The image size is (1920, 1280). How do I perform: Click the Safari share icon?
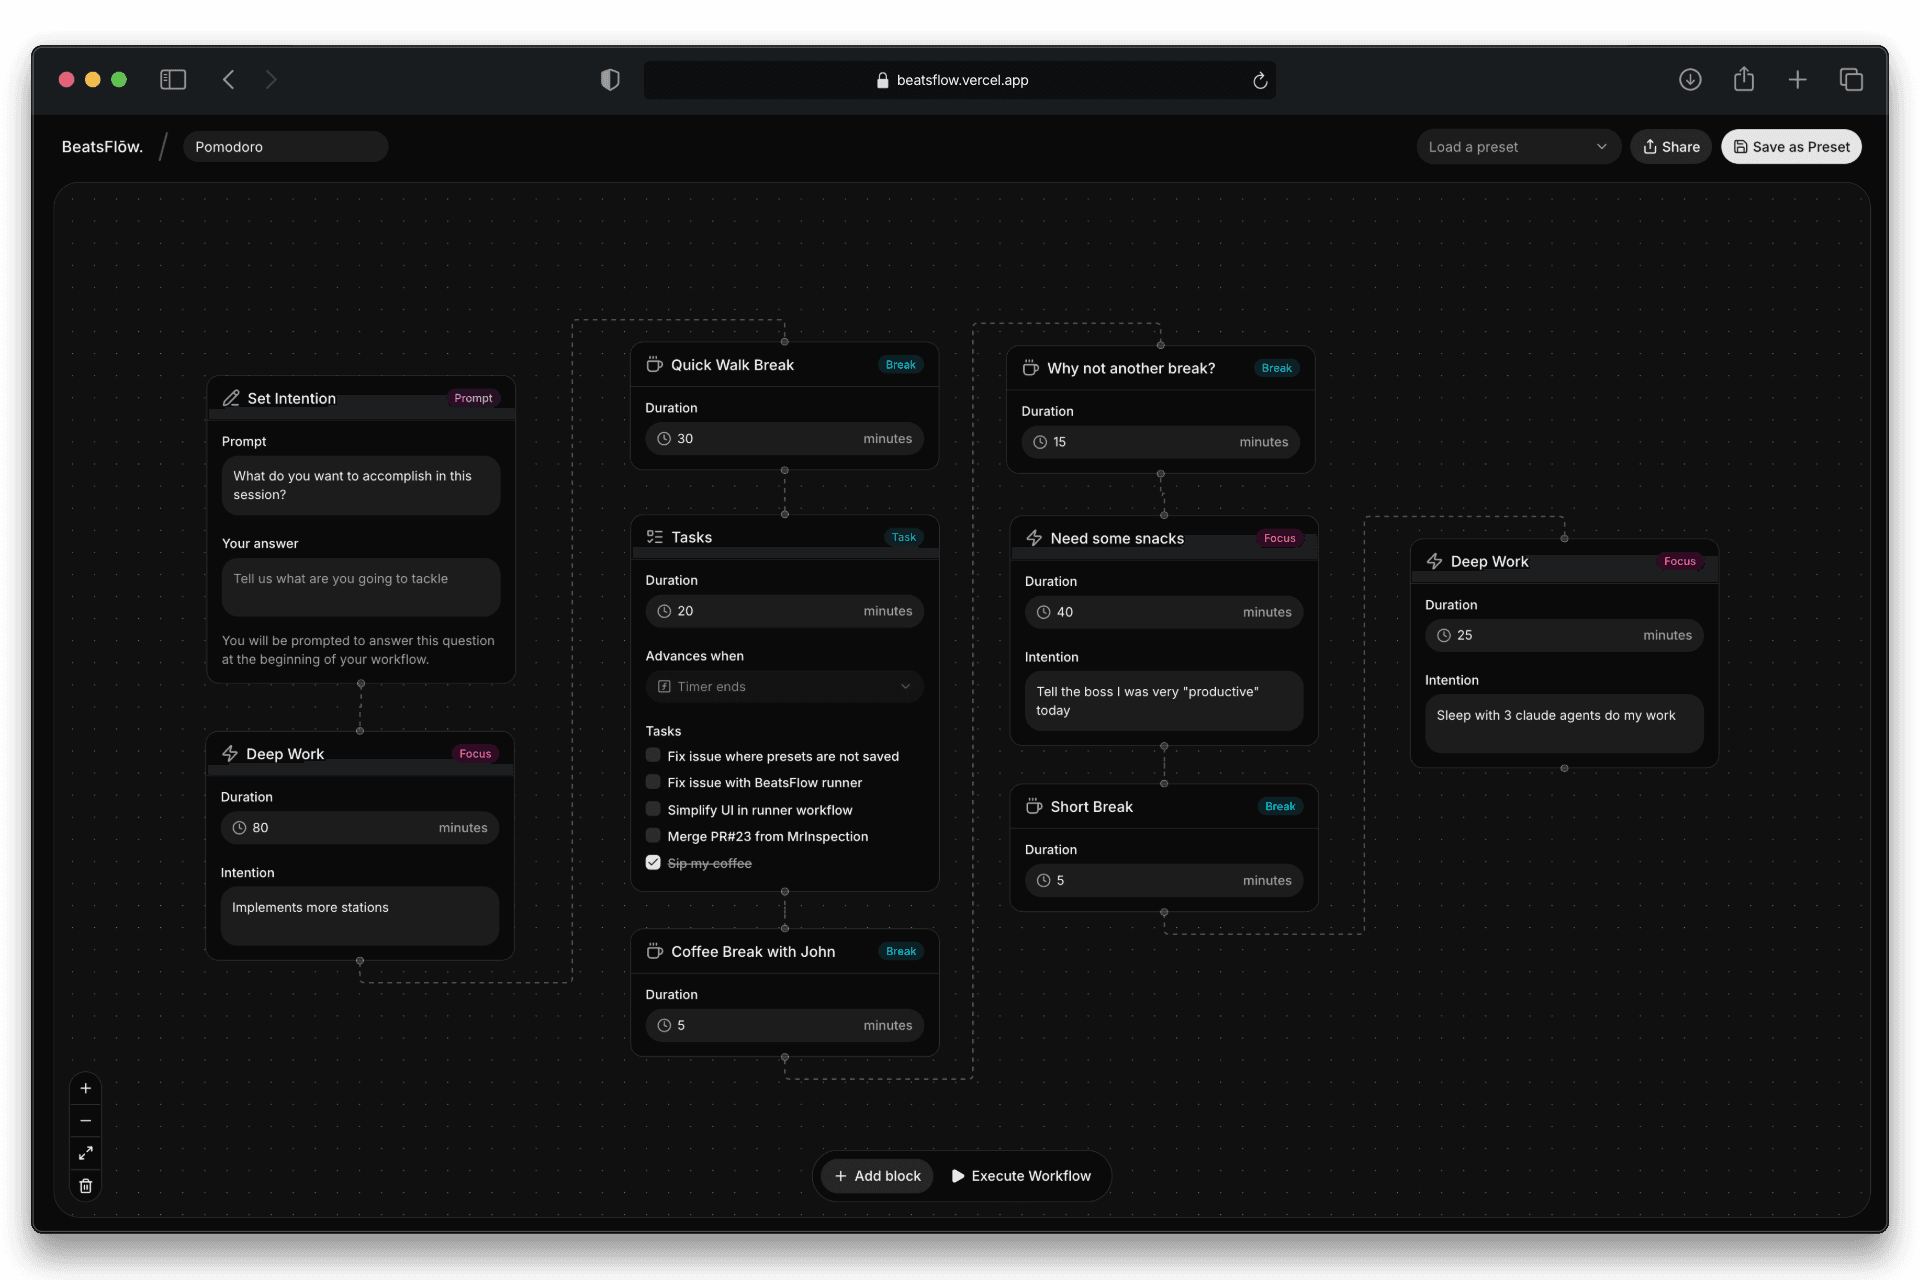(1744, 79)
